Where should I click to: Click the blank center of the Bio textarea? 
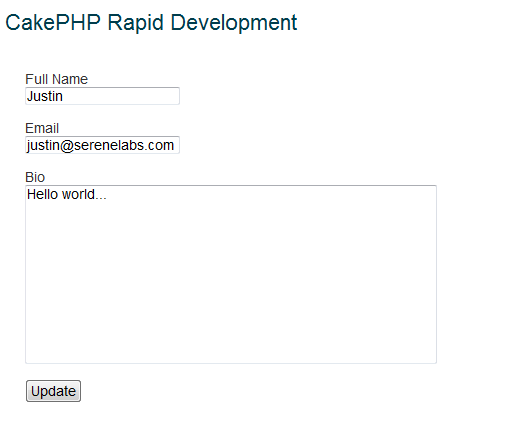231,274
